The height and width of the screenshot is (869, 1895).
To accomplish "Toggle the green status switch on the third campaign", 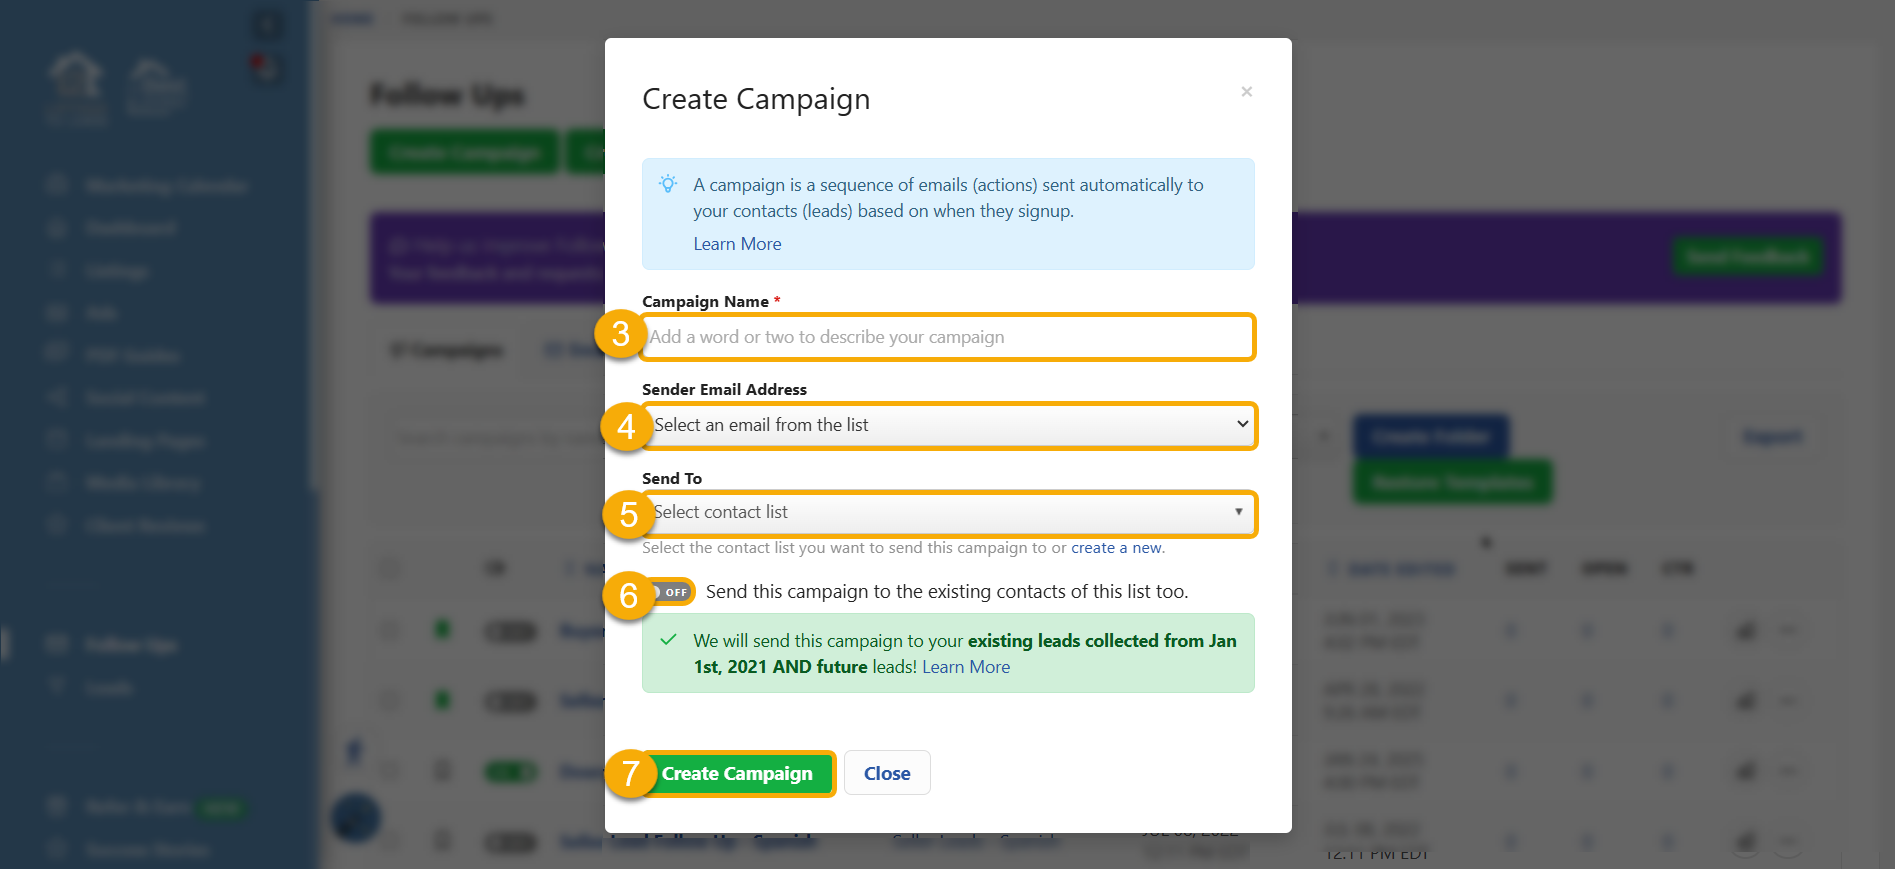I will (510, 771).
